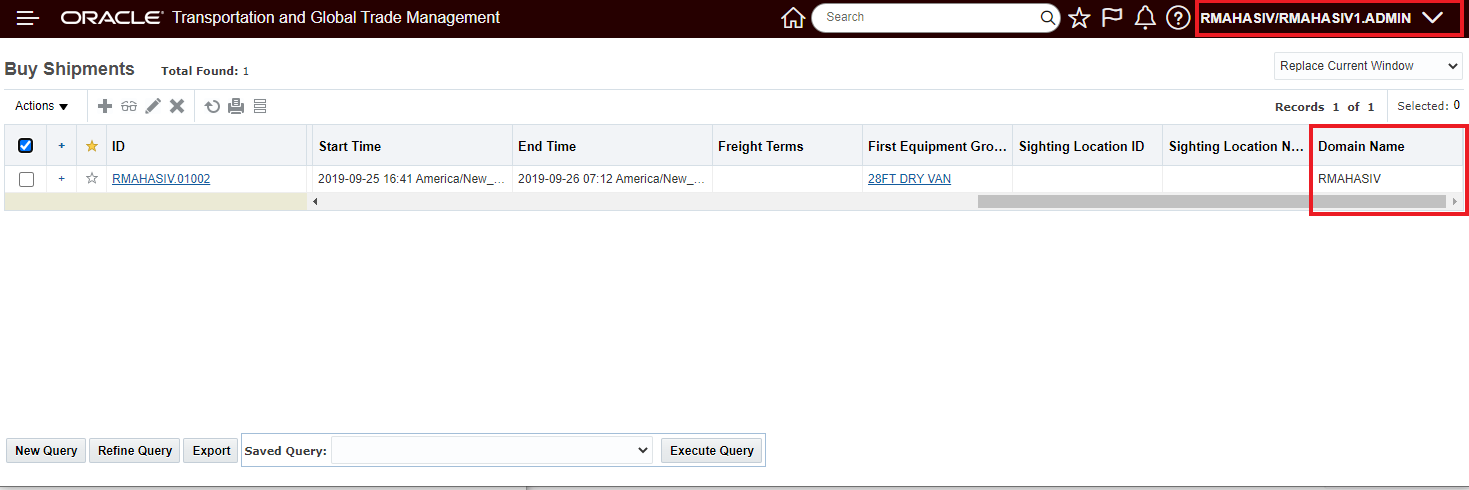Open the Help question mark icon
The height and width of the screenshot is (490, 1469).
pyautogui.click(x=1178, y=18)
